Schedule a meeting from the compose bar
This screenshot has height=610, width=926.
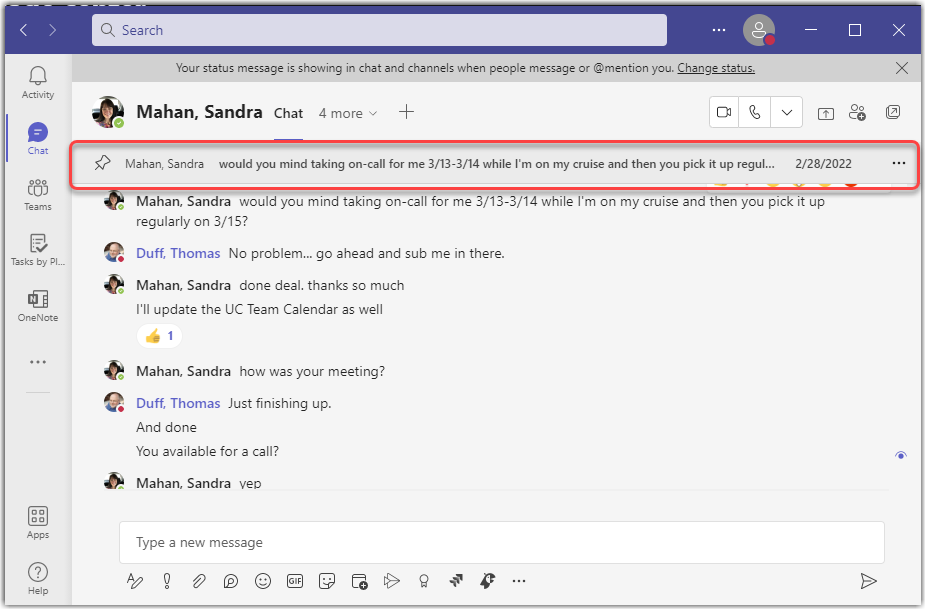[x=359, y=580]
